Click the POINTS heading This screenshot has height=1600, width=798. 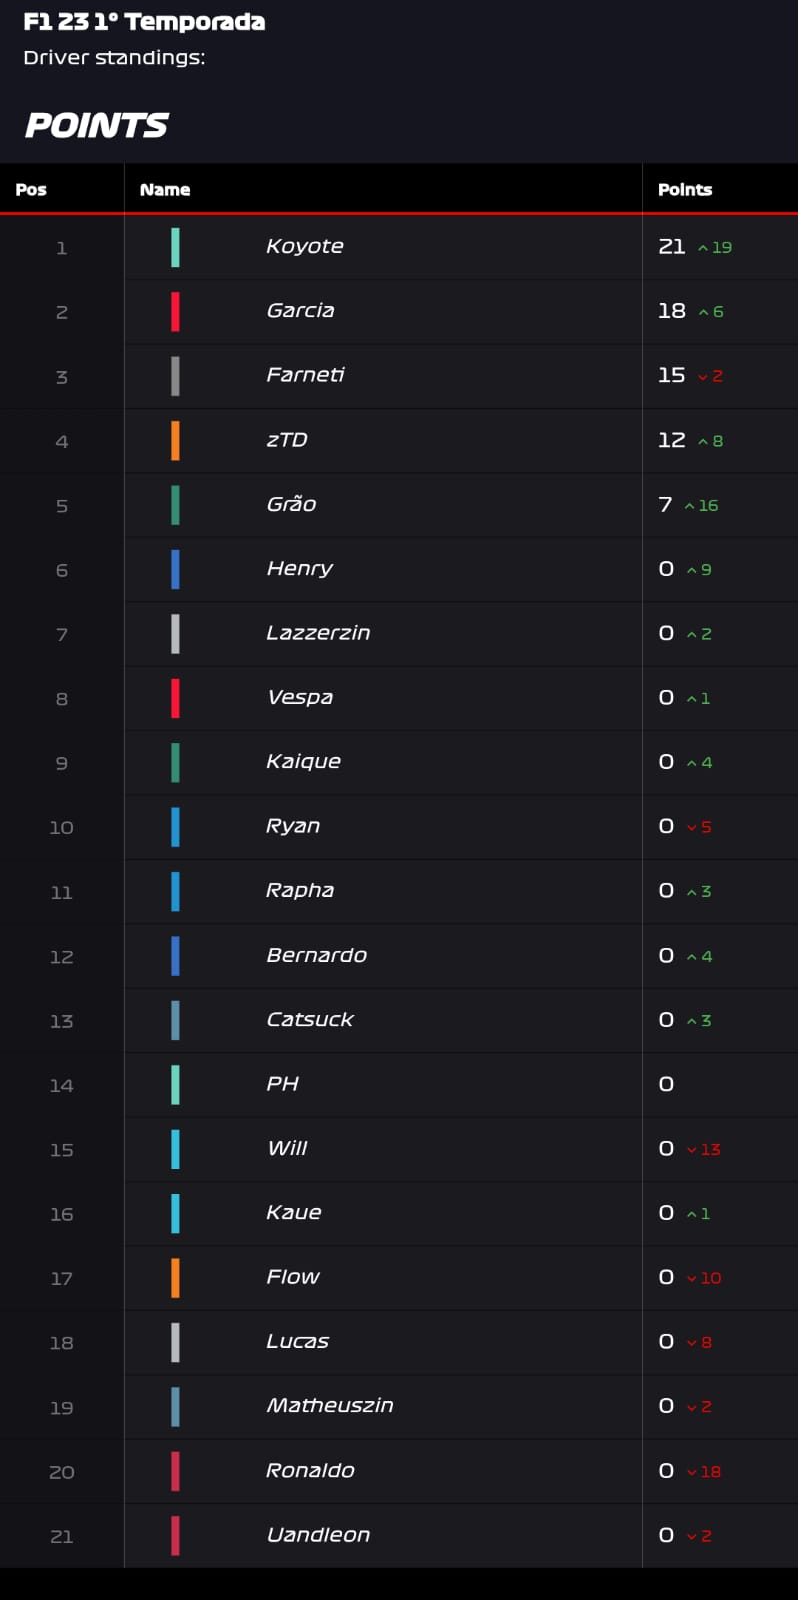pyautogui.click(x=97, y=125)
